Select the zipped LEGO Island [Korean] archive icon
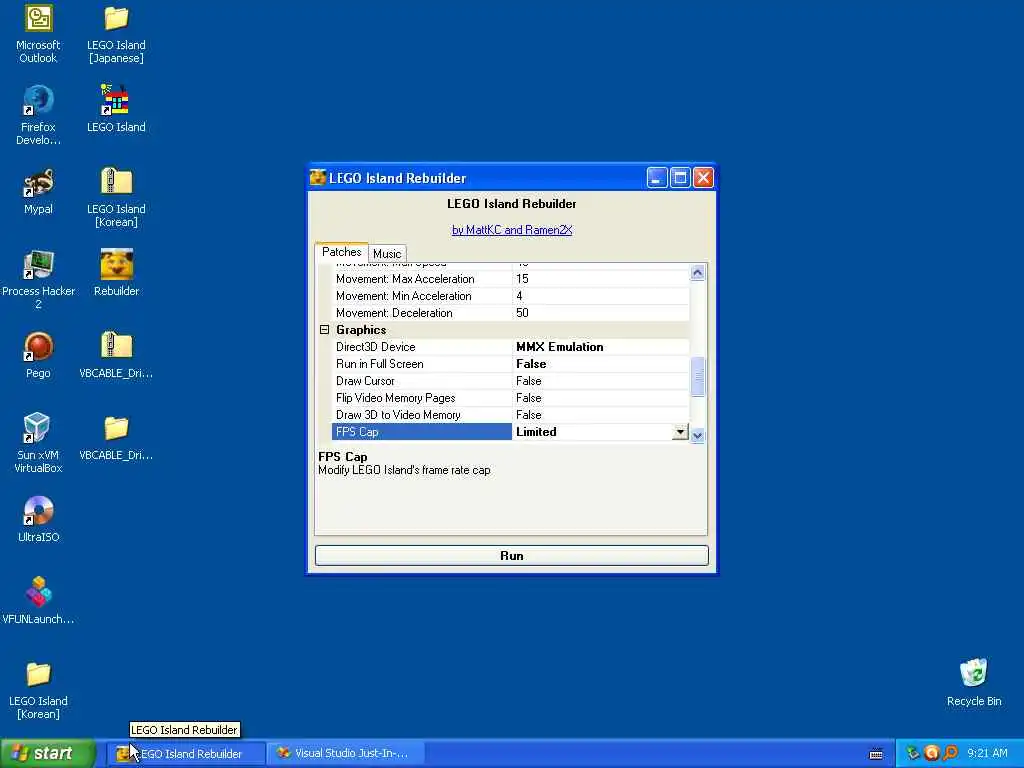Screen dimensions: 1024x768 116,181
